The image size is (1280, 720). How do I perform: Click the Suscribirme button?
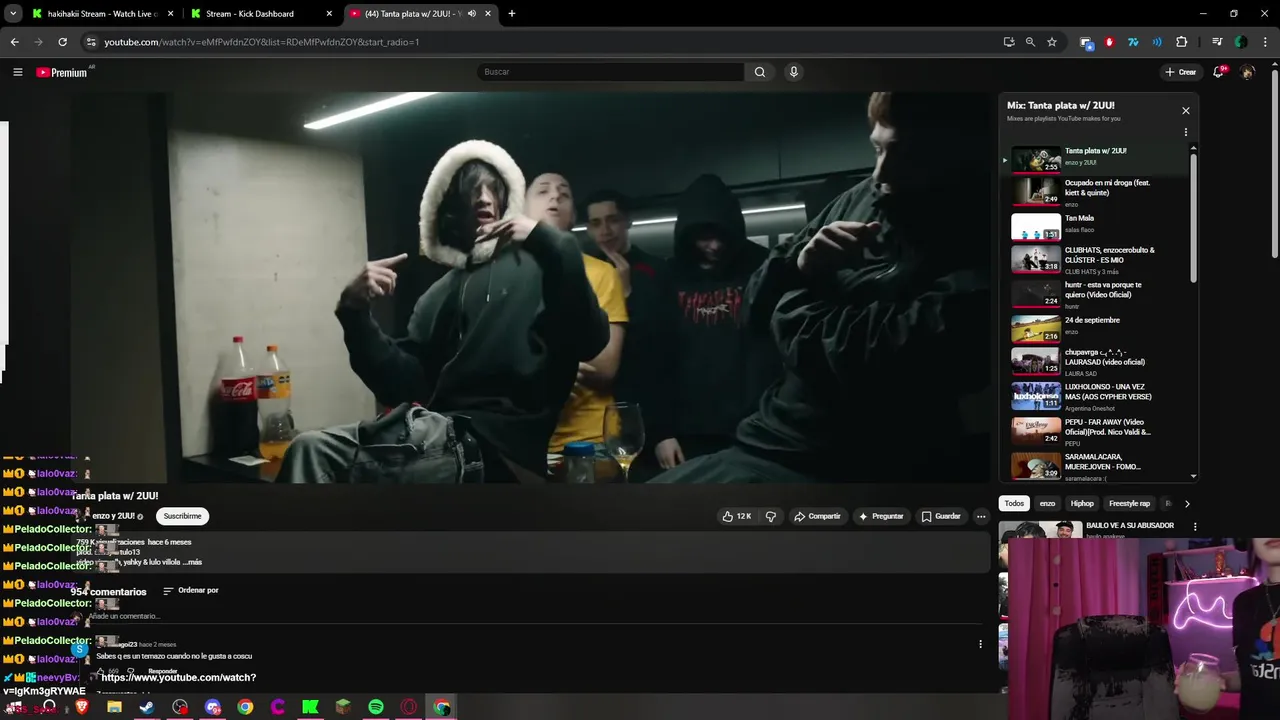182,516
